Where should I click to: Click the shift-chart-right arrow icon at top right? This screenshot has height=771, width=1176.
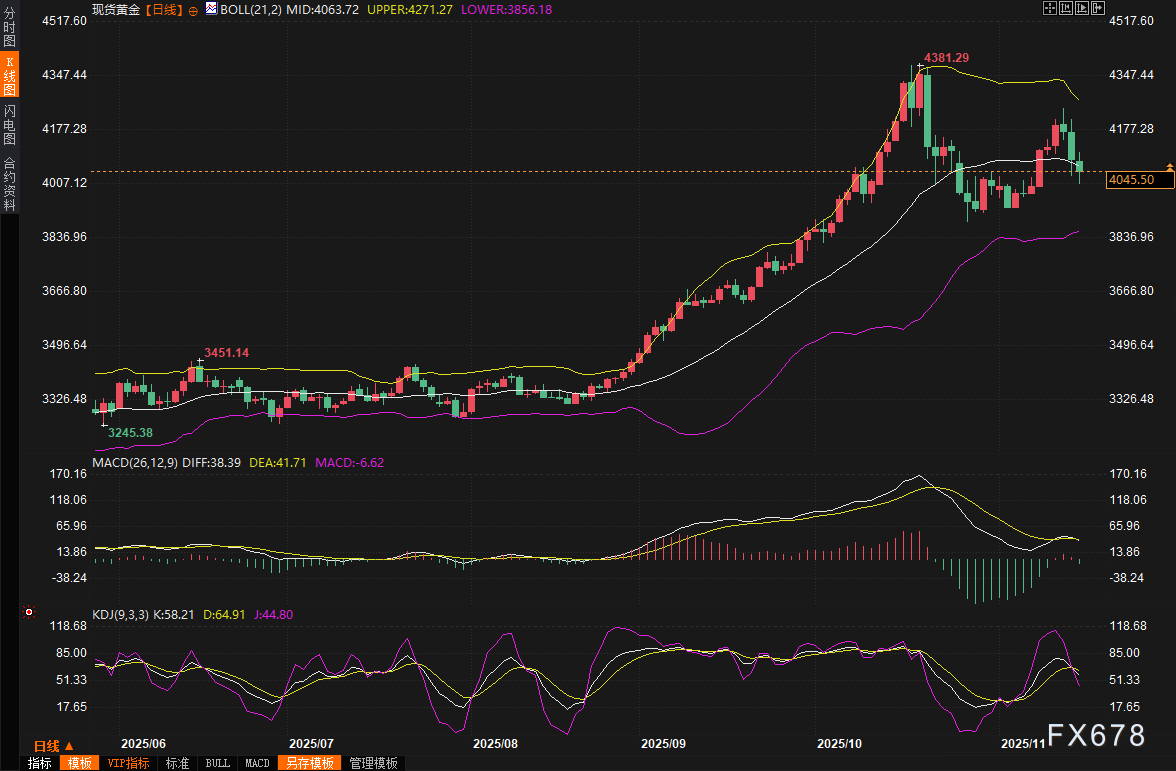pos(1098,8)
